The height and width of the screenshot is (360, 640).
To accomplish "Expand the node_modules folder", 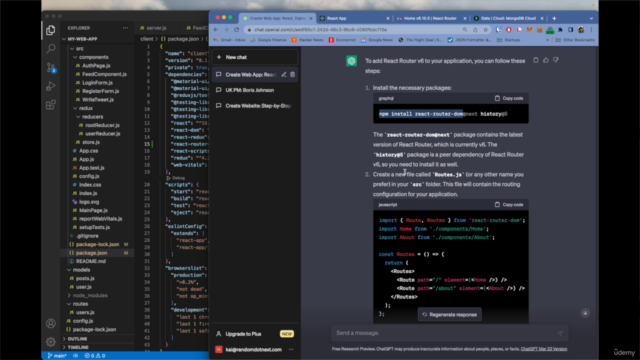I will click(x=90, y=296).
